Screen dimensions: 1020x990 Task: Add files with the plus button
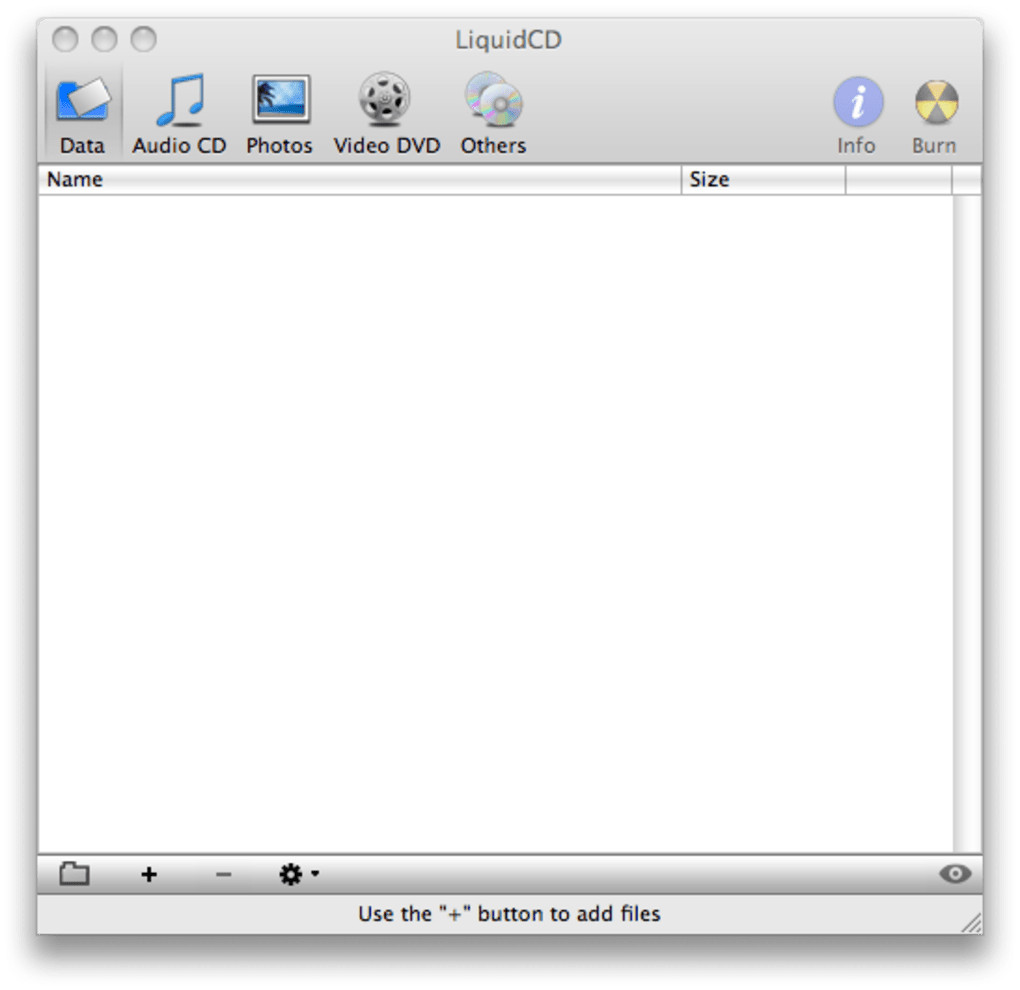(x=149, y=874)
